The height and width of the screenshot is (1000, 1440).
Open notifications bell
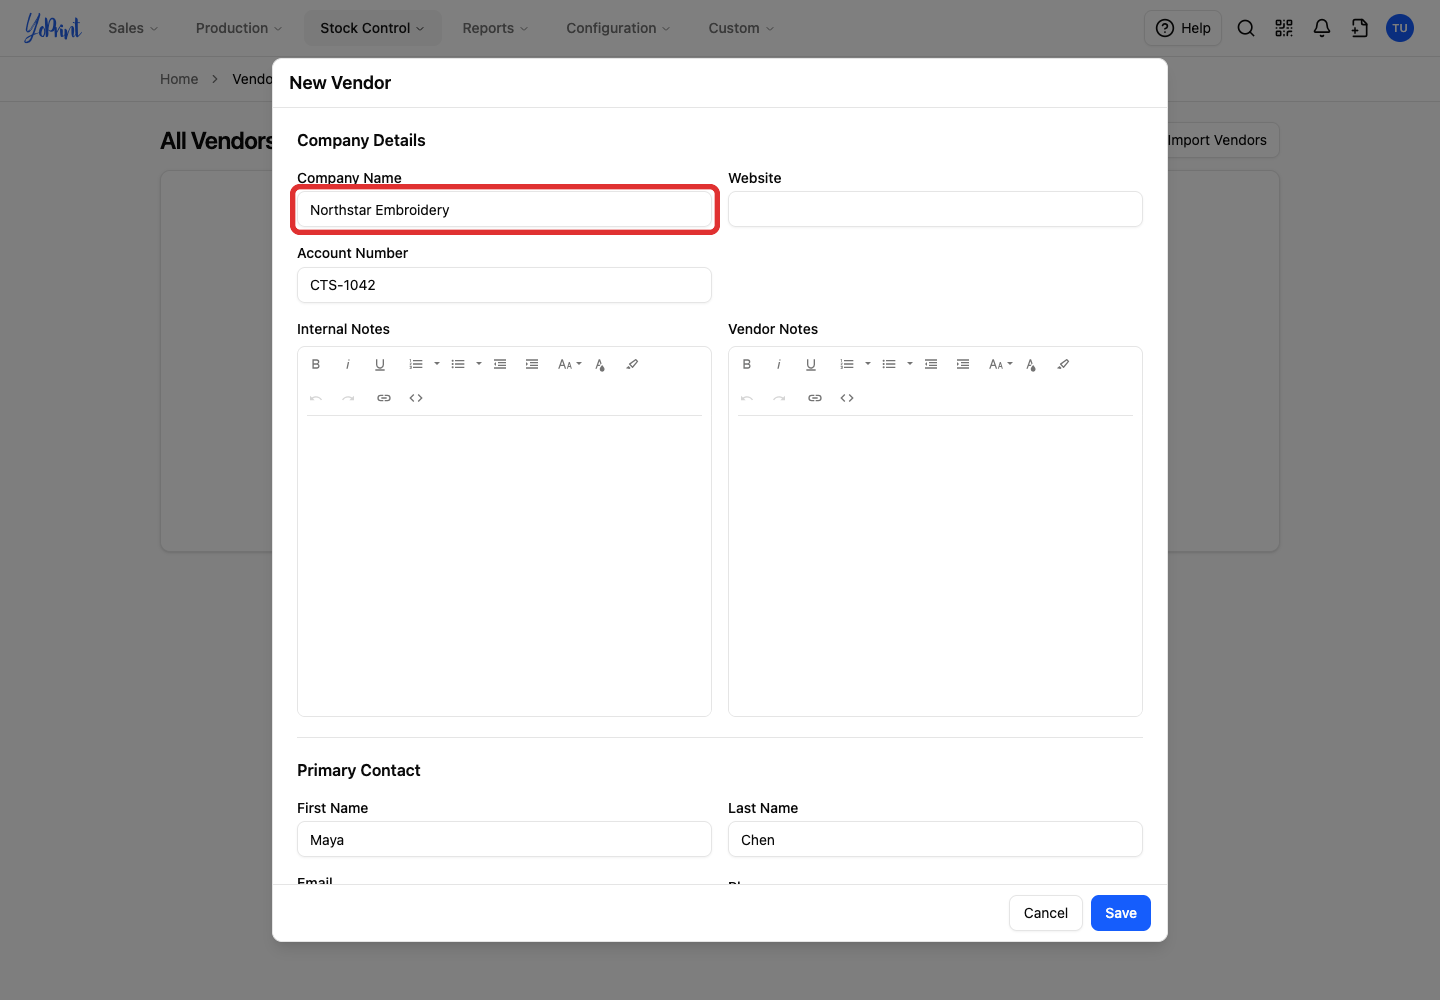(x=1322, y=28)
